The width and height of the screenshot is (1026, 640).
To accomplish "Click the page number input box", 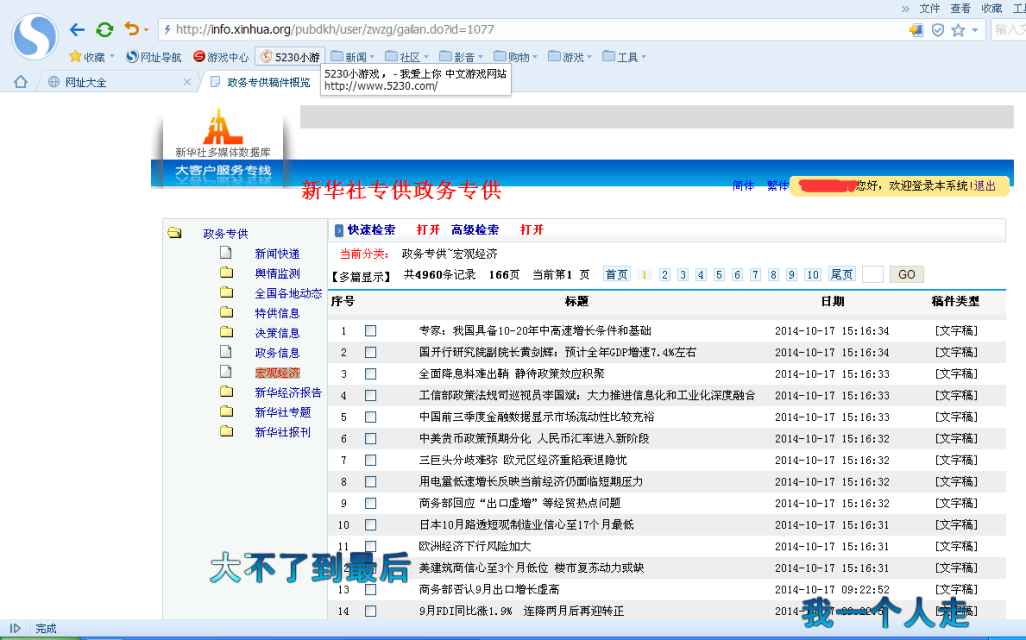I will tap(873, 274).
